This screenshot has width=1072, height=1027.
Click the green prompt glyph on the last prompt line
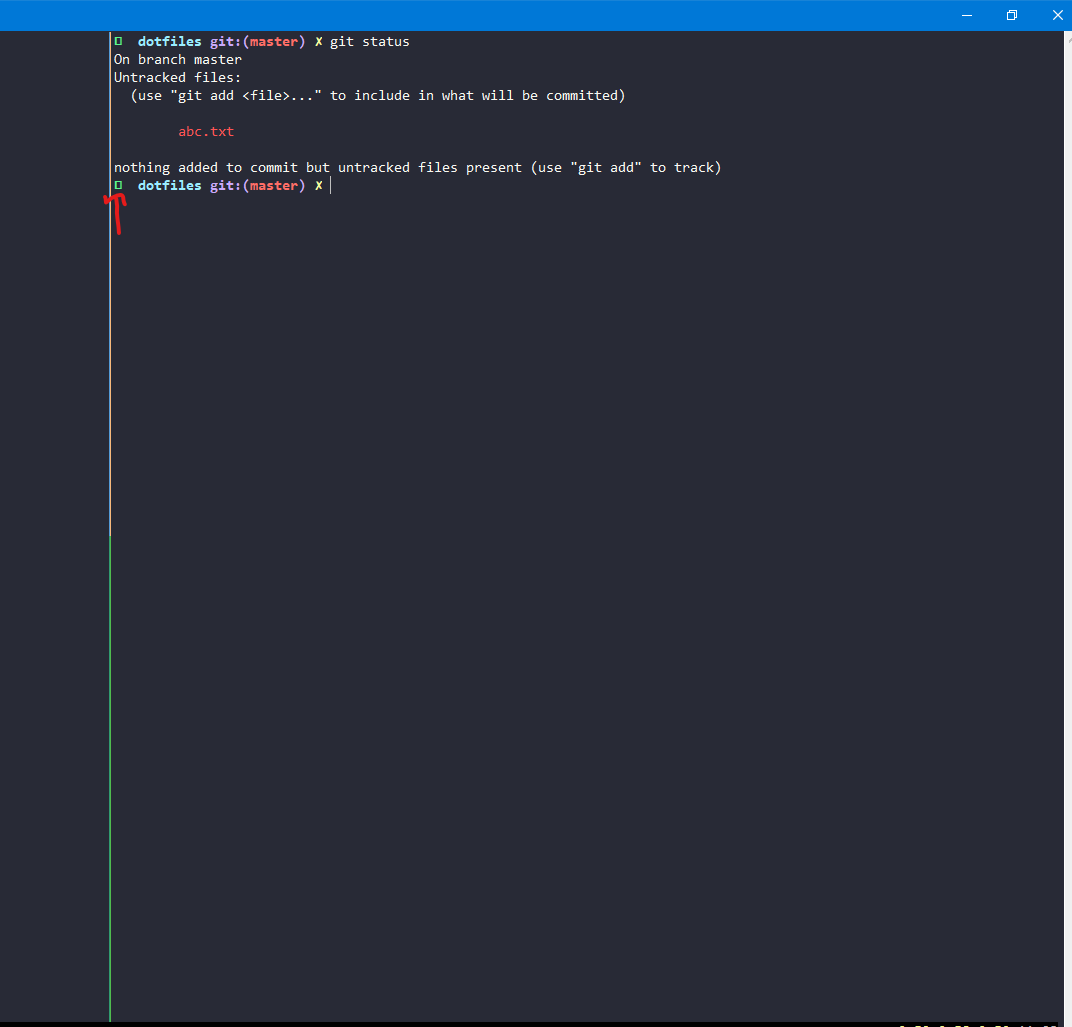coord(118,185)
